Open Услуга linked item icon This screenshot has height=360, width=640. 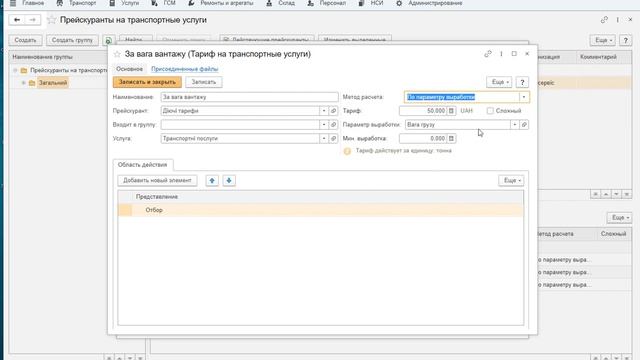(333, 138)
